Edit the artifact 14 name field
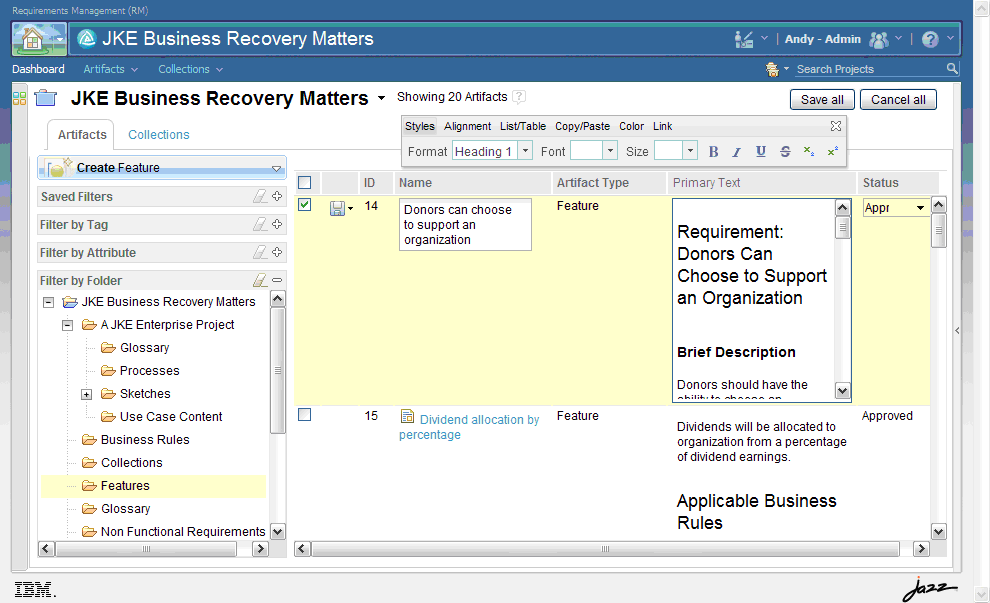Viewport: 990px width, 603px height. tap(465, 225)
